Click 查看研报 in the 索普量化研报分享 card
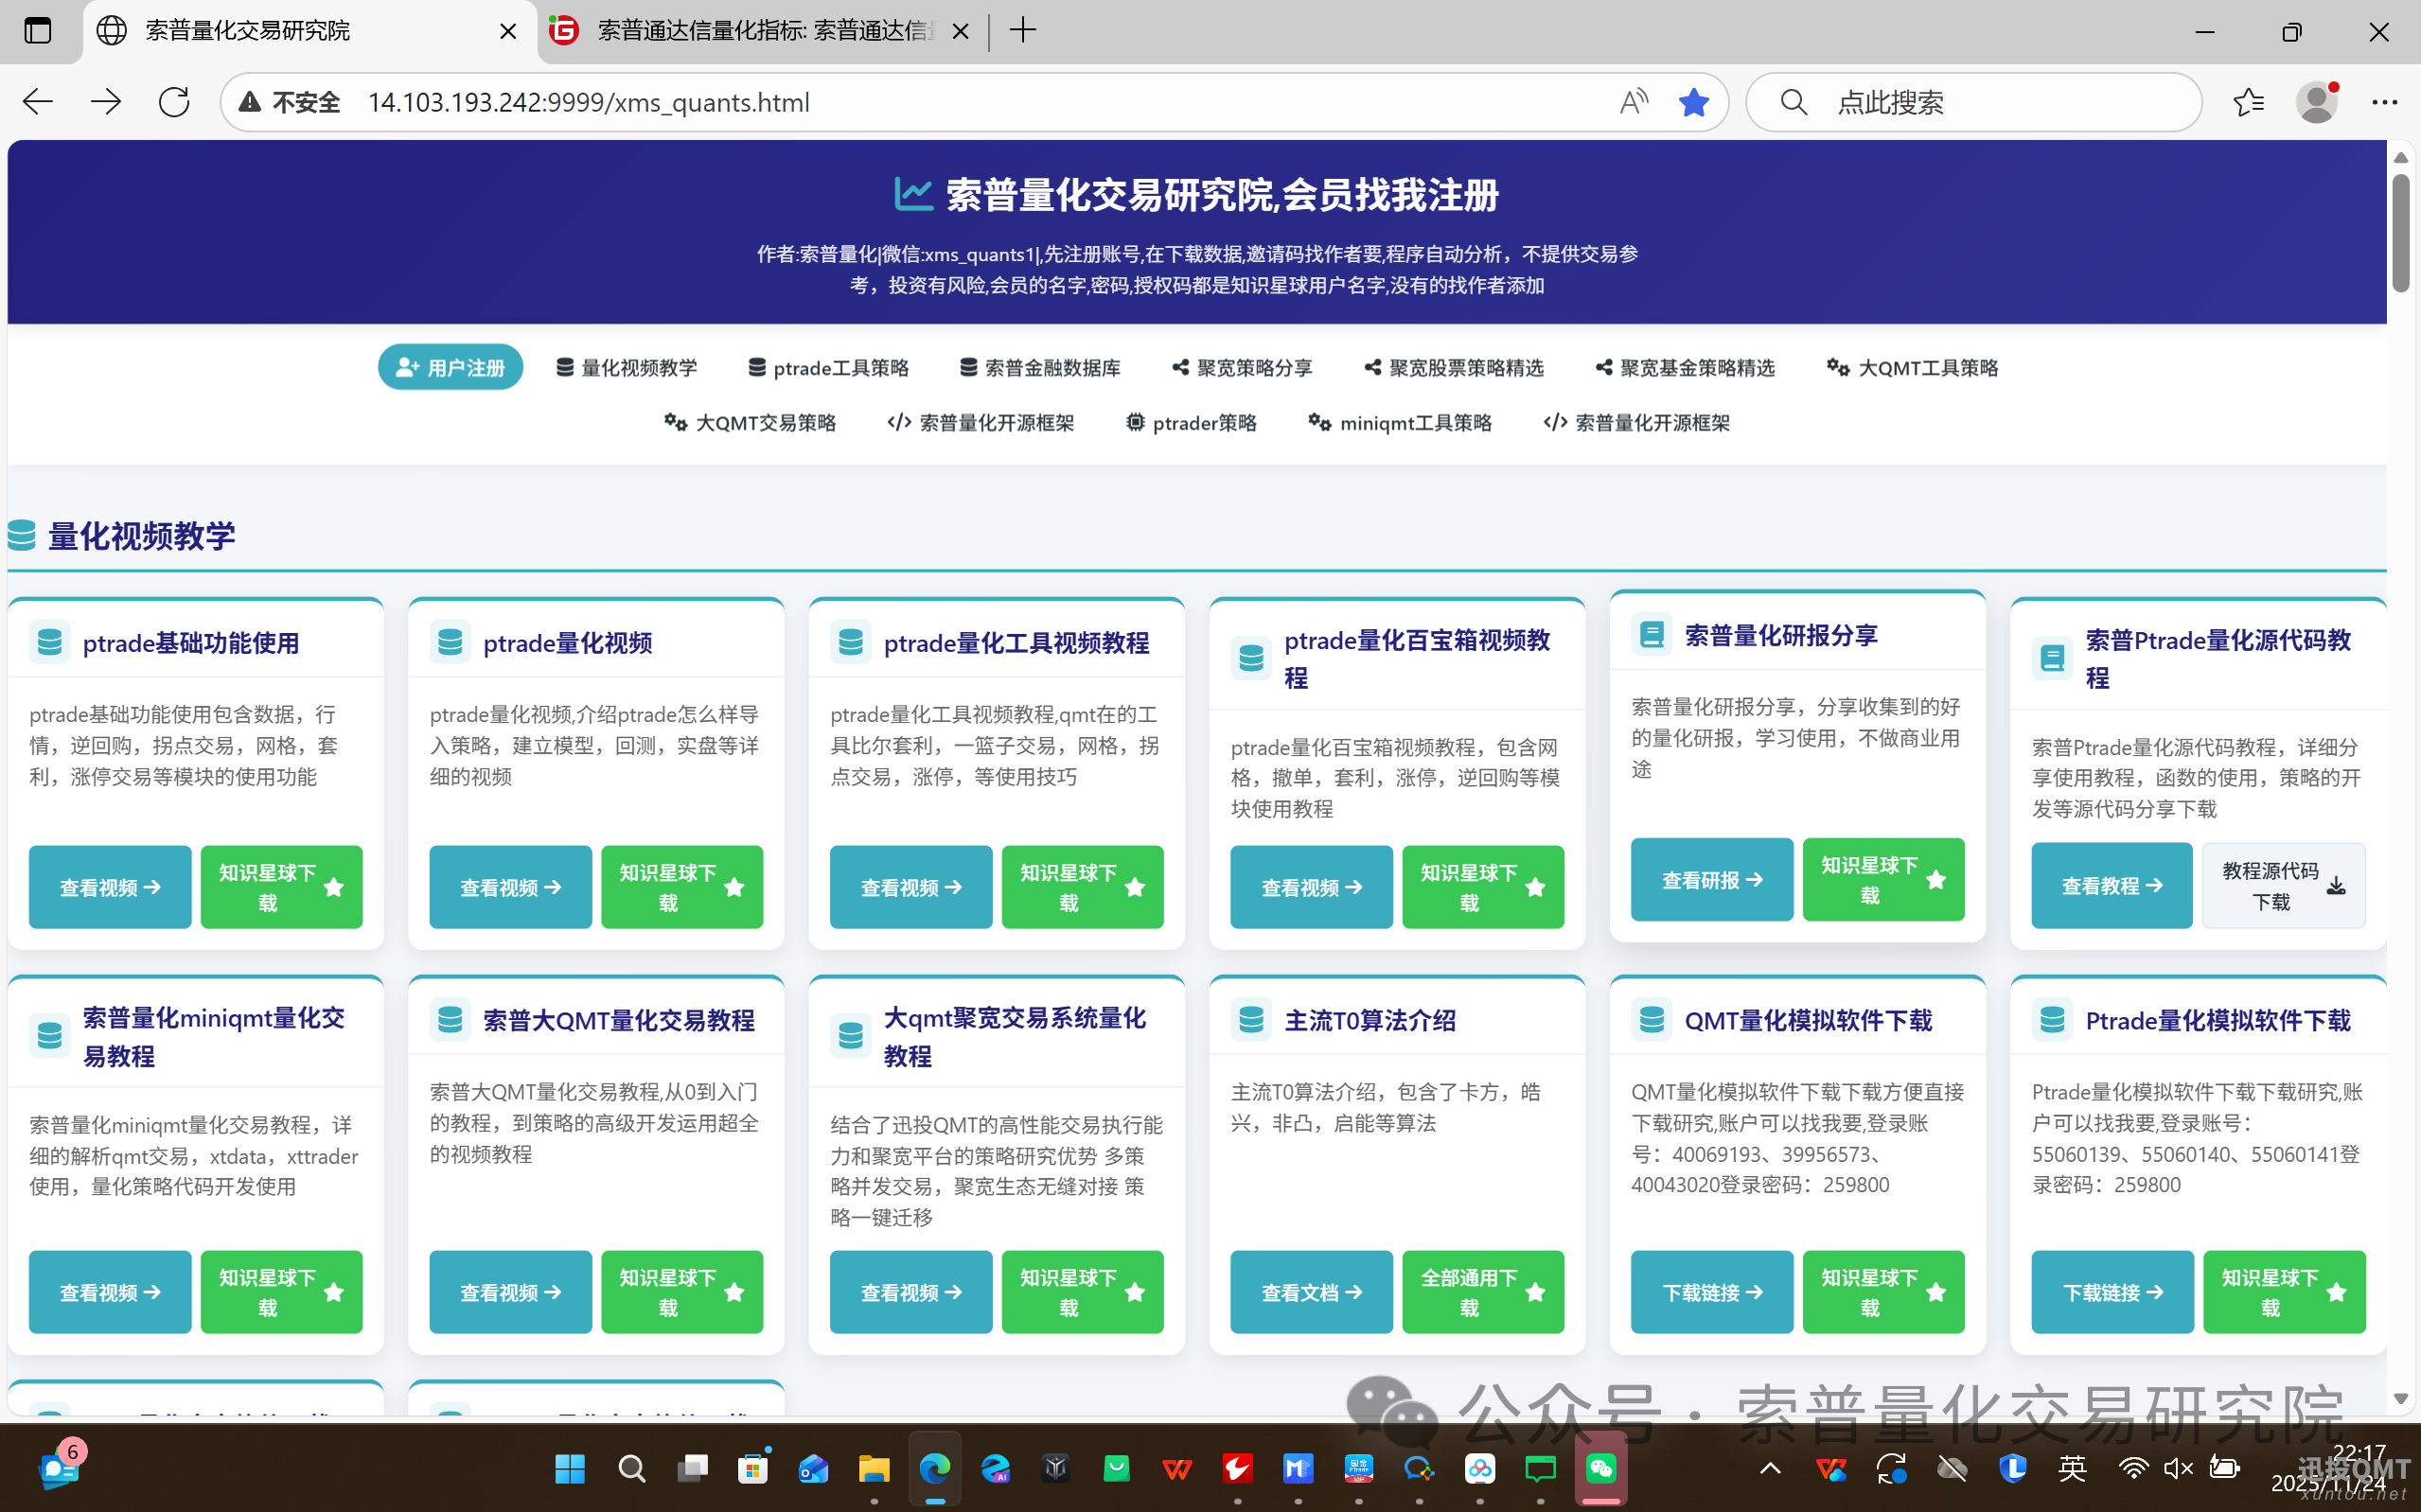Viewport: 2421px width, 1512px height. [x=1711, y=879]
